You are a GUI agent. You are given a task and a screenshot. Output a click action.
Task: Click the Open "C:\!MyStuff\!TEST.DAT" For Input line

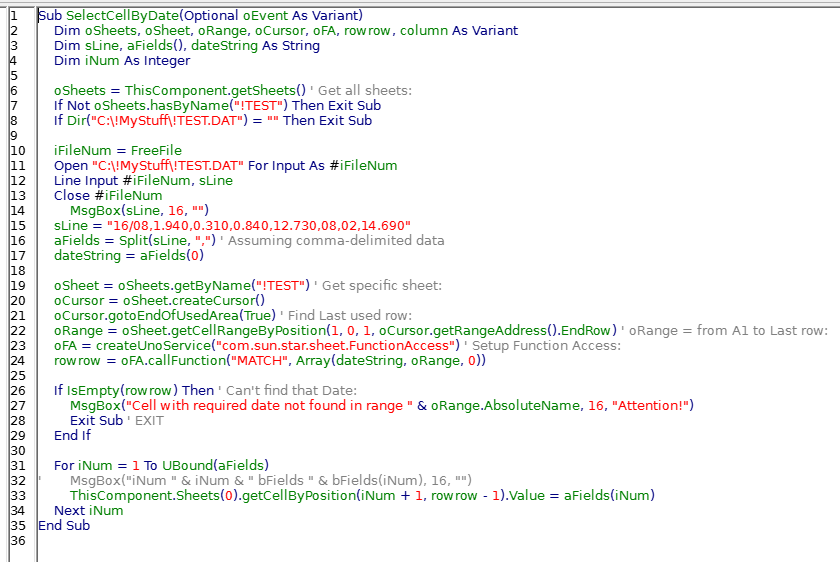coord(225,165)
